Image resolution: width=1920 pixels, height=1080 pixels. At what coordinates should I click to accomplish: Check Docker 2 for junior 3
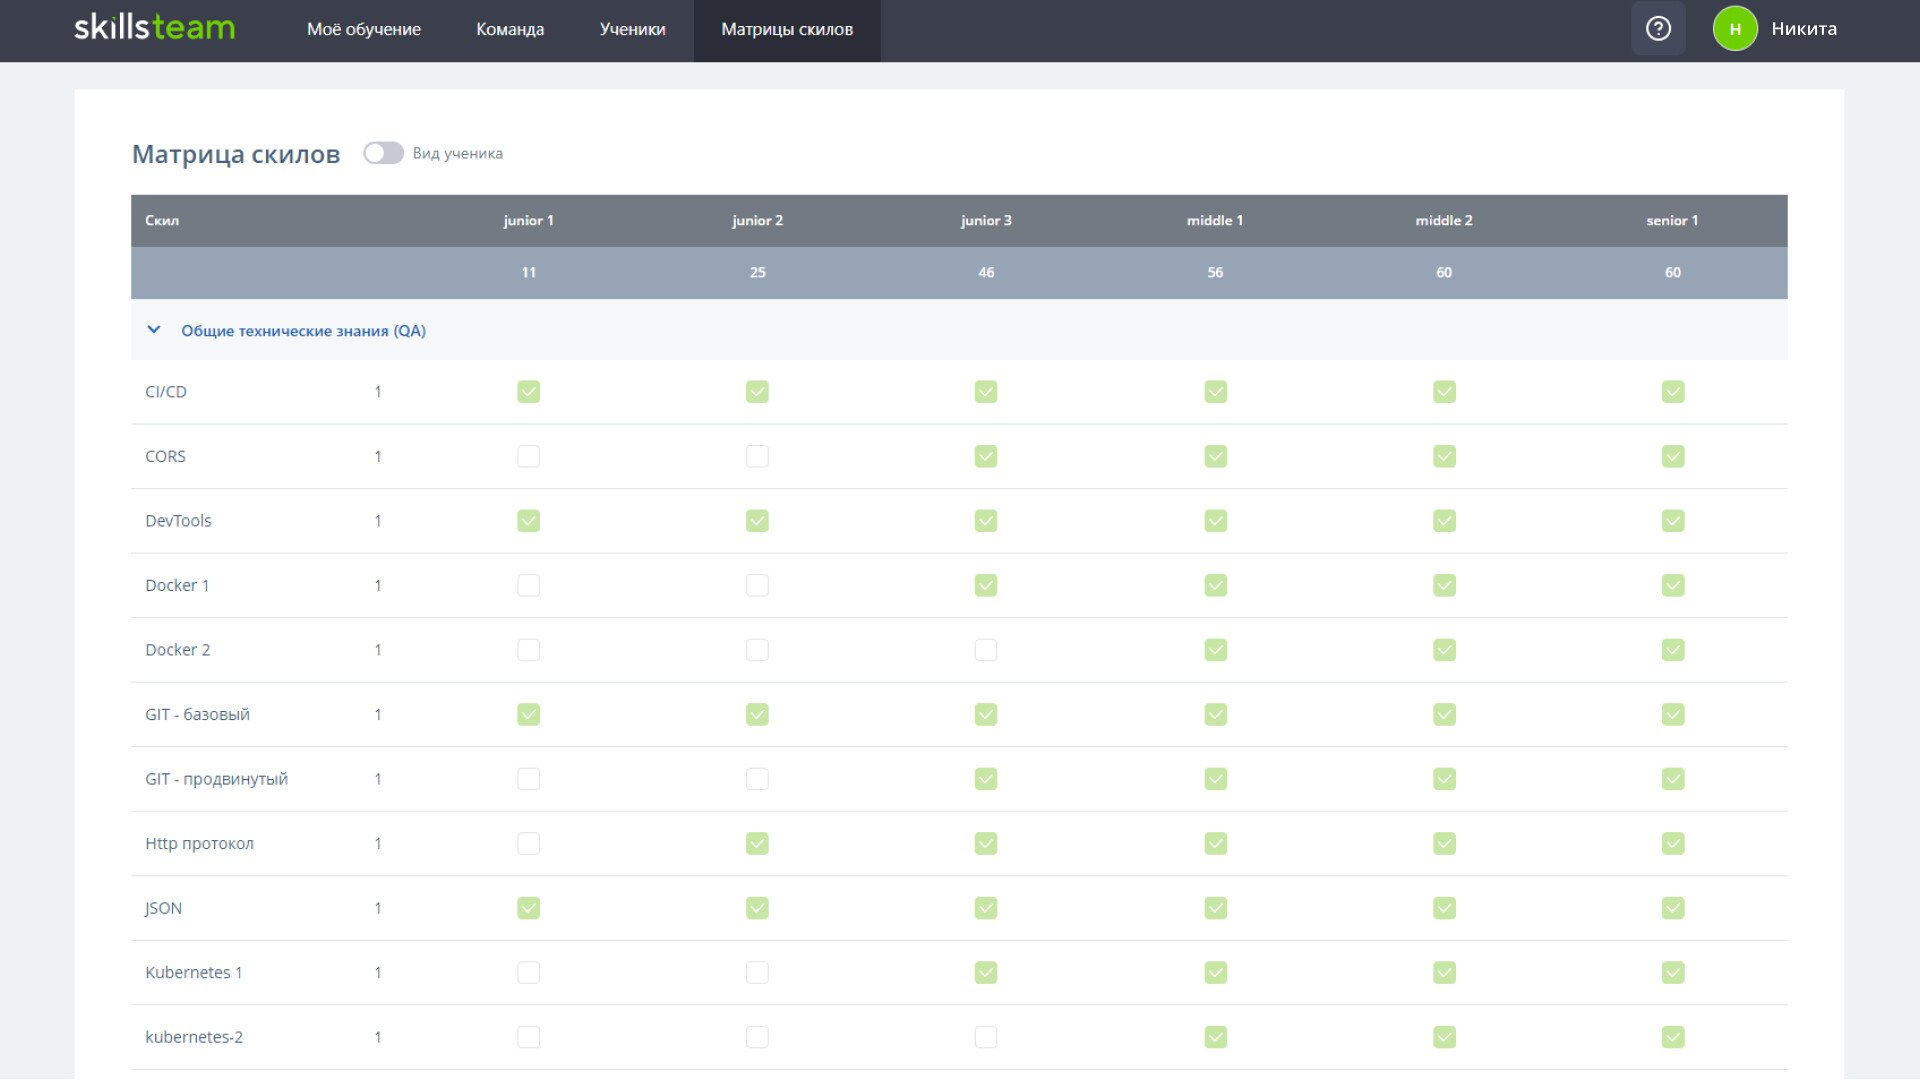click(986, 650)
